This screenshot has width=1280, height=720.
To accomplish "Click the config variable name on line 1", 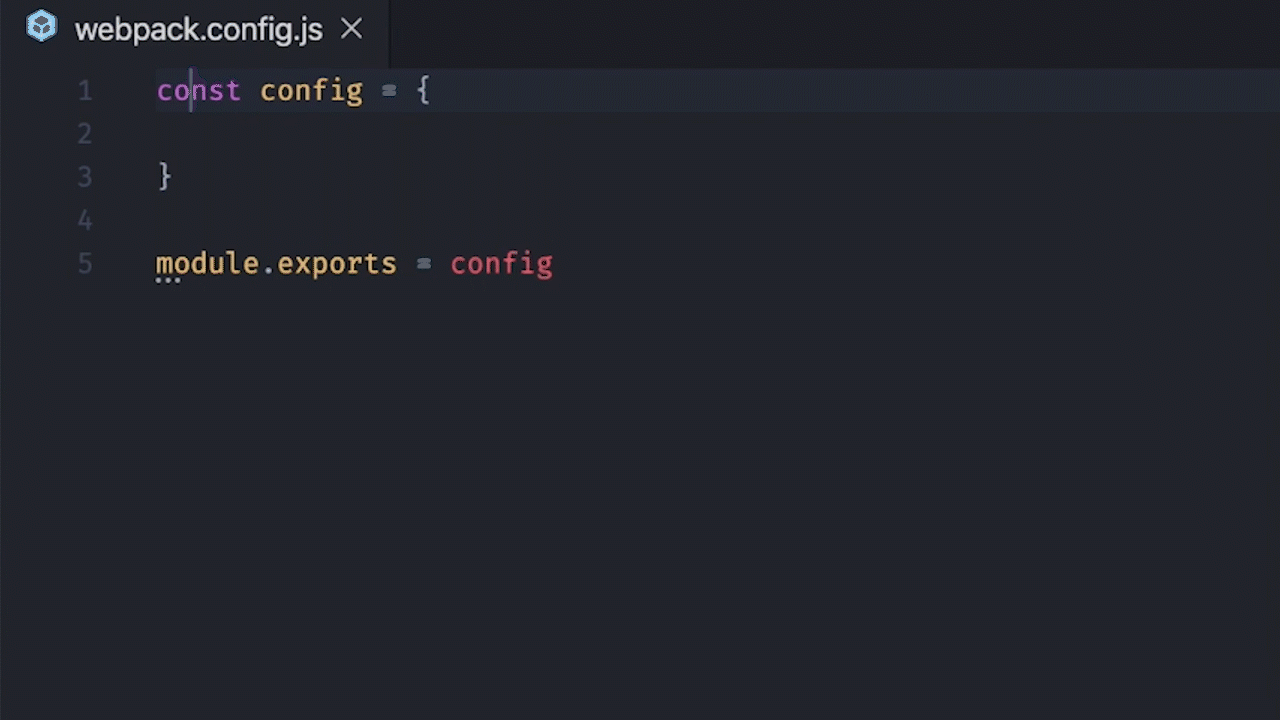I will (311, 91).
